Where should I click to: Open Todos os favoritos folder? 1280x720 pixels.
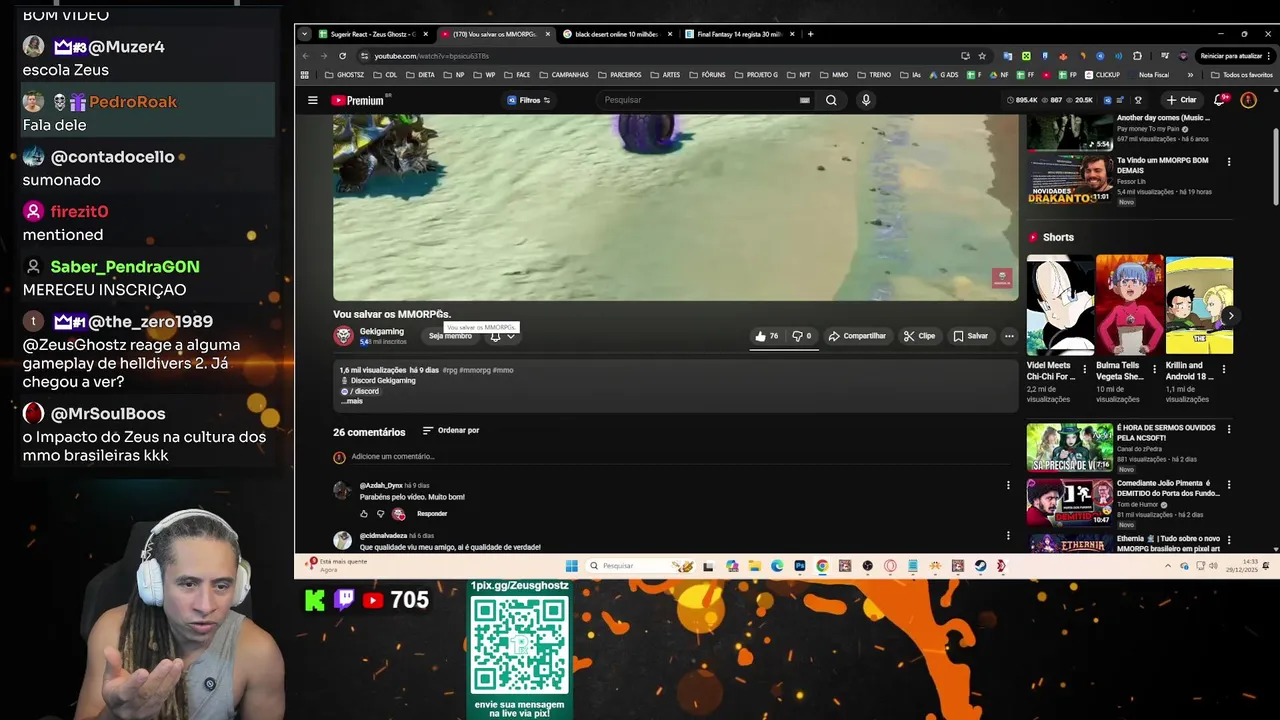pos(1241,75)
